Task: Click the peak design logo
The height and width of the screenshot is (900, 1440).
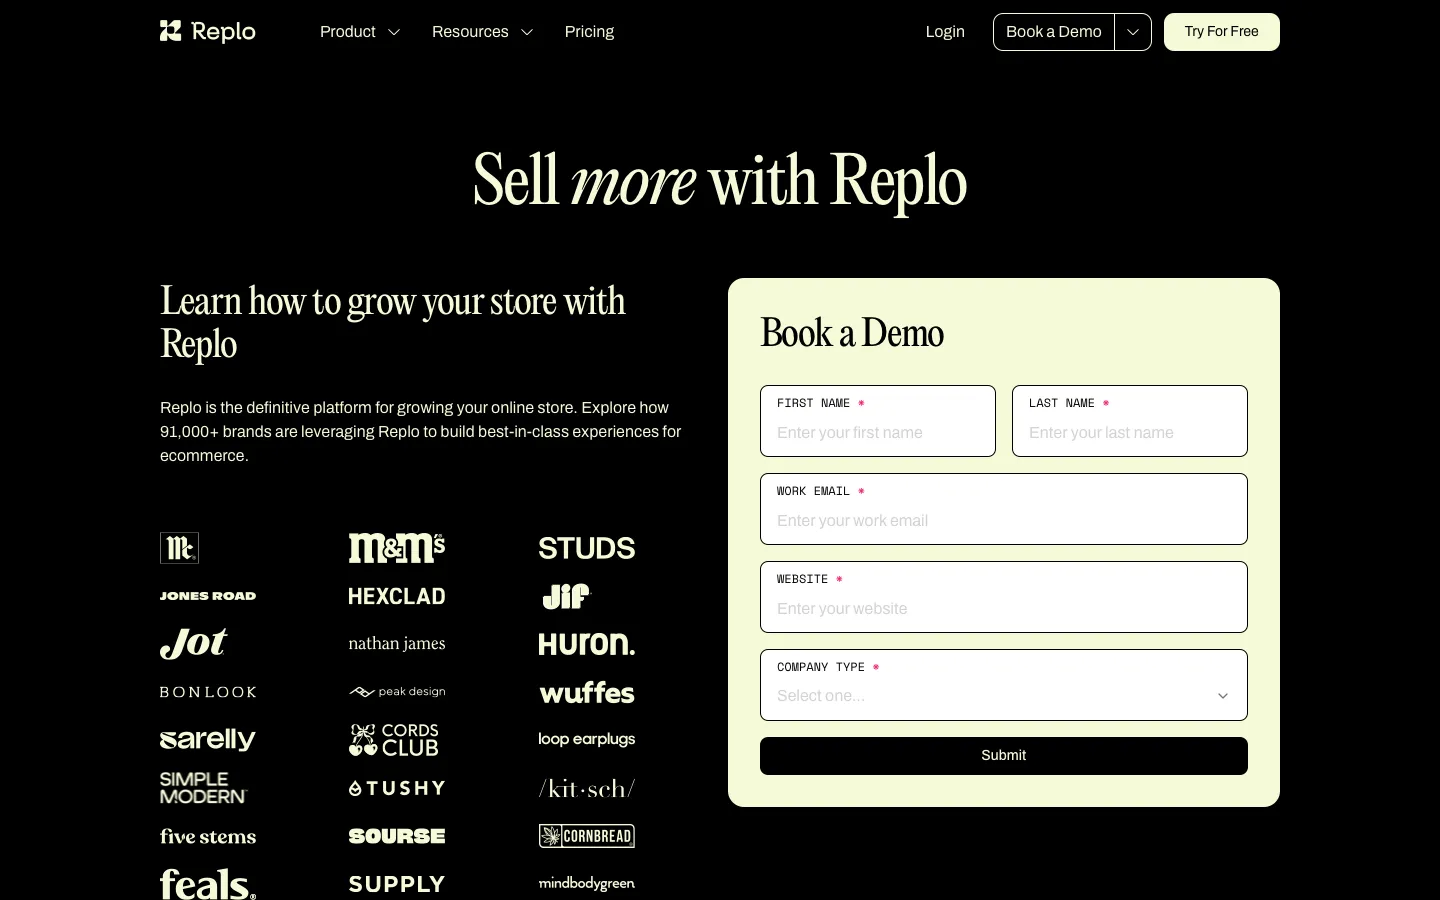Action: coord(397,692)
